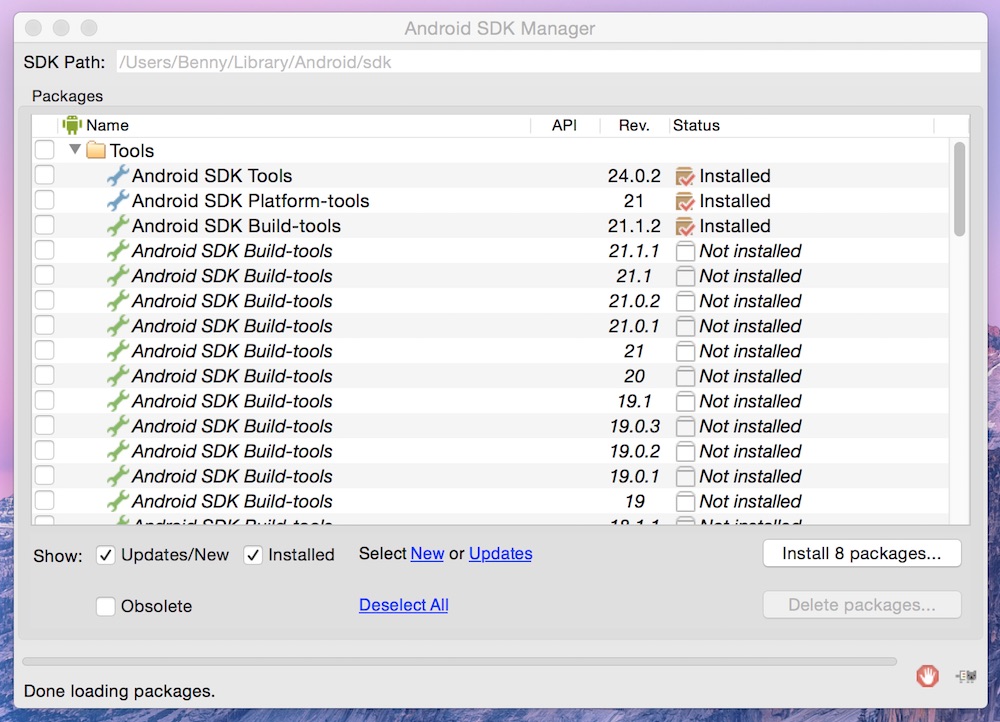The width and height of the screenshot is (1000, 722).
Task: Click the wrench icon for Build-tools revision 21.1.2
Action: [118, 226]
